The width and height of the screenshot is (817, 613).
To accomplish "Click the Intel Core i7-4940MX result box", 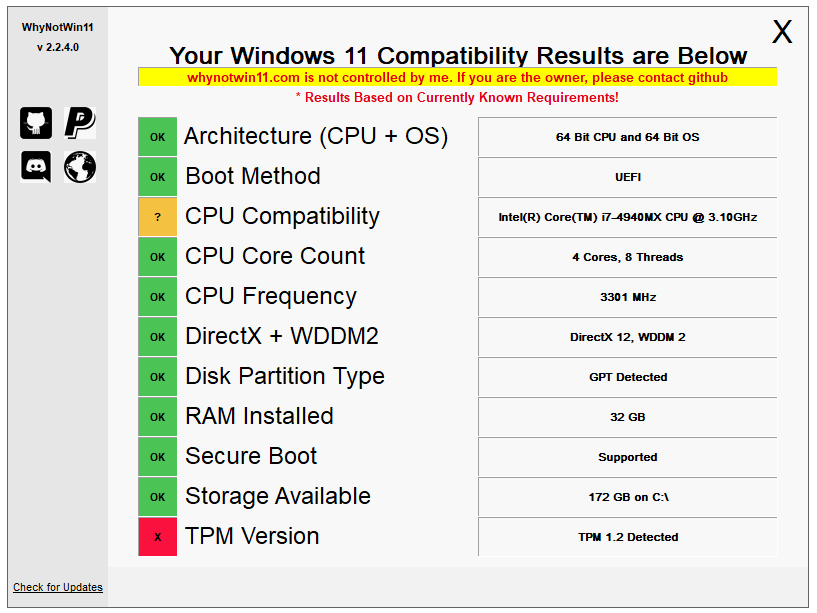I will point(627,217).
